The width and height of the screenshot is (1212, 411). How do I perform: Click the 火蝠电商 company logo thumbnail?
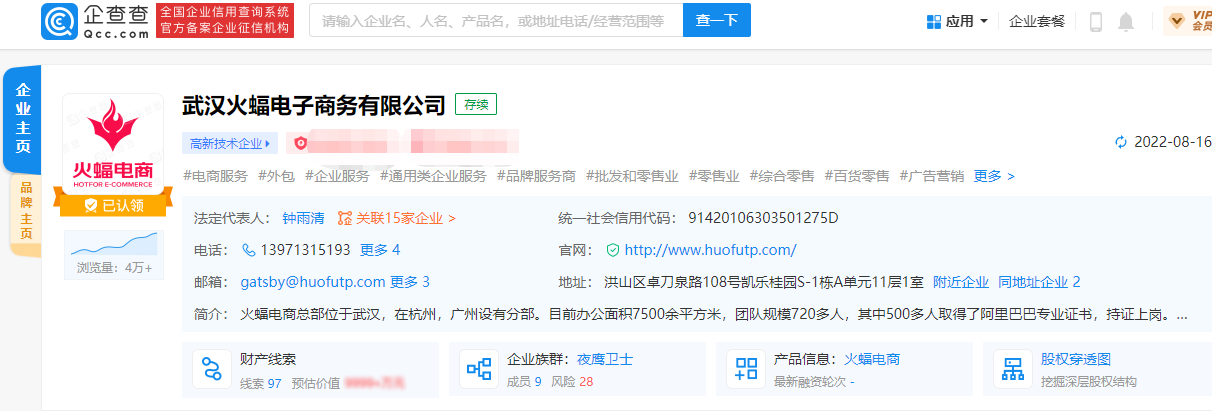click(x=113, y=144)
